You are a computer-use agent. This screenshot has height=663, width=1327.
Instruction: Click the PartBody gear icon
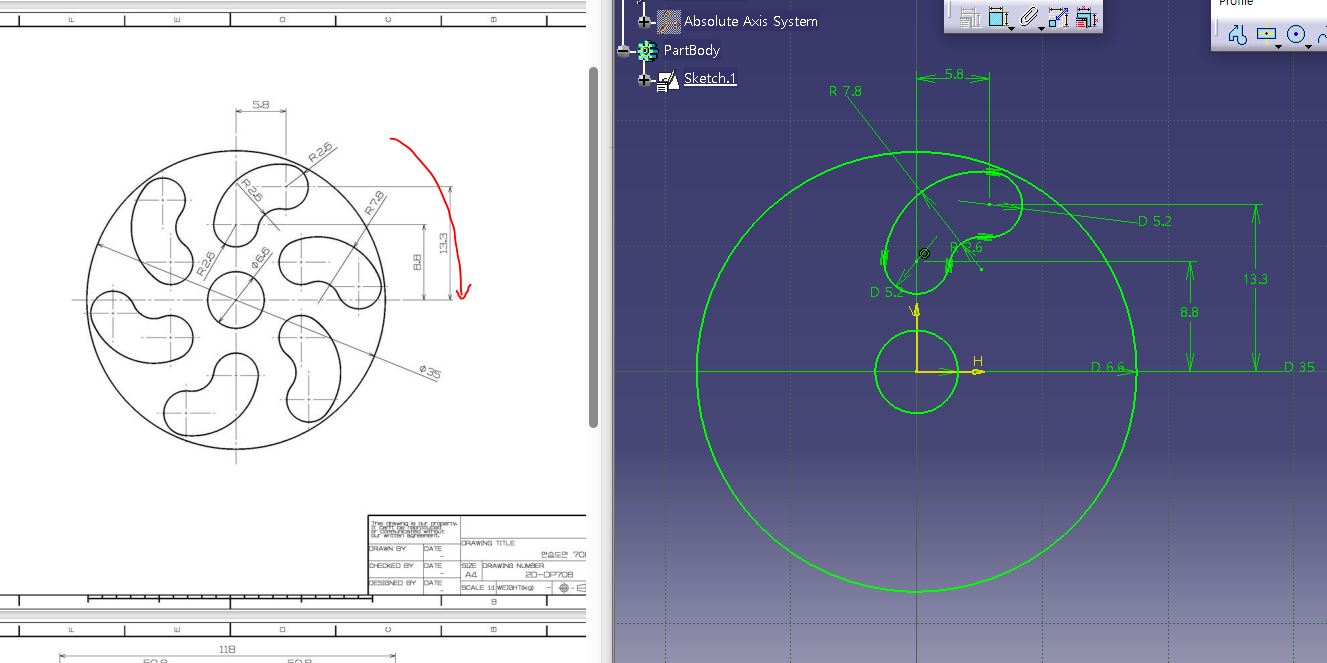[x=648, y=50]
